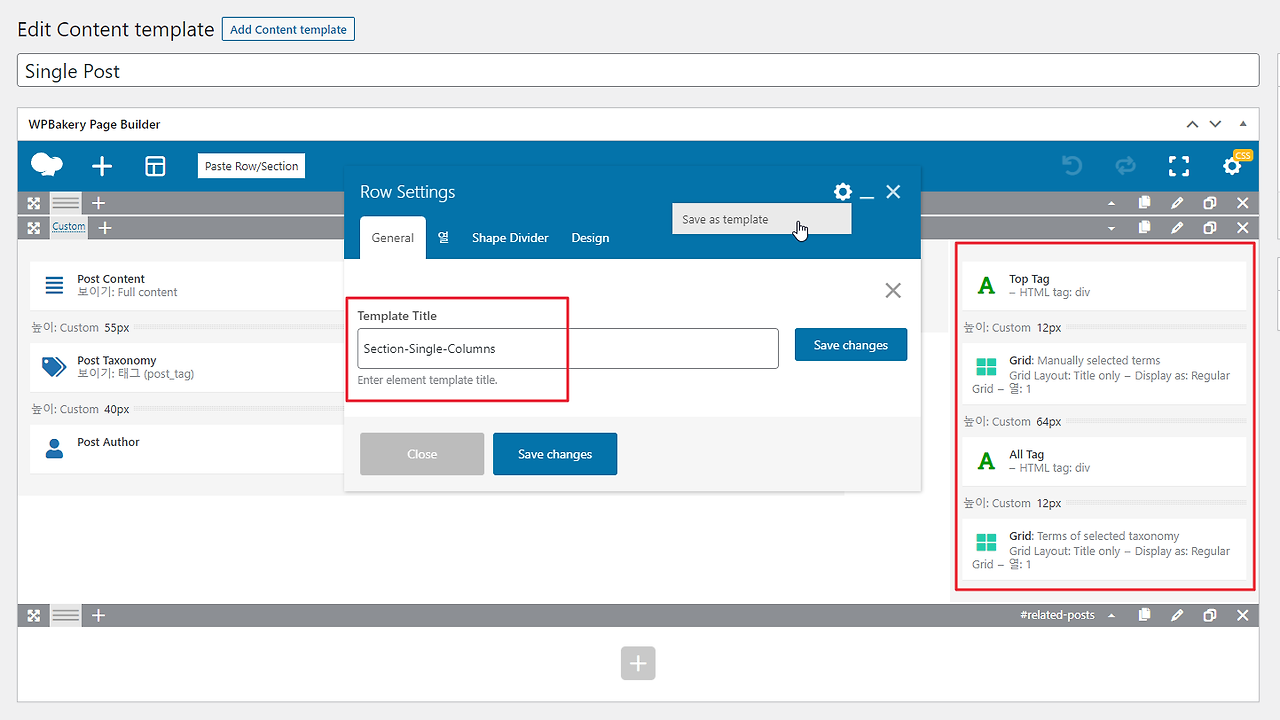Dismiss the Template Title panel with its X
The width and height of the screenshot is (1280, 720).
pos(893,290)
